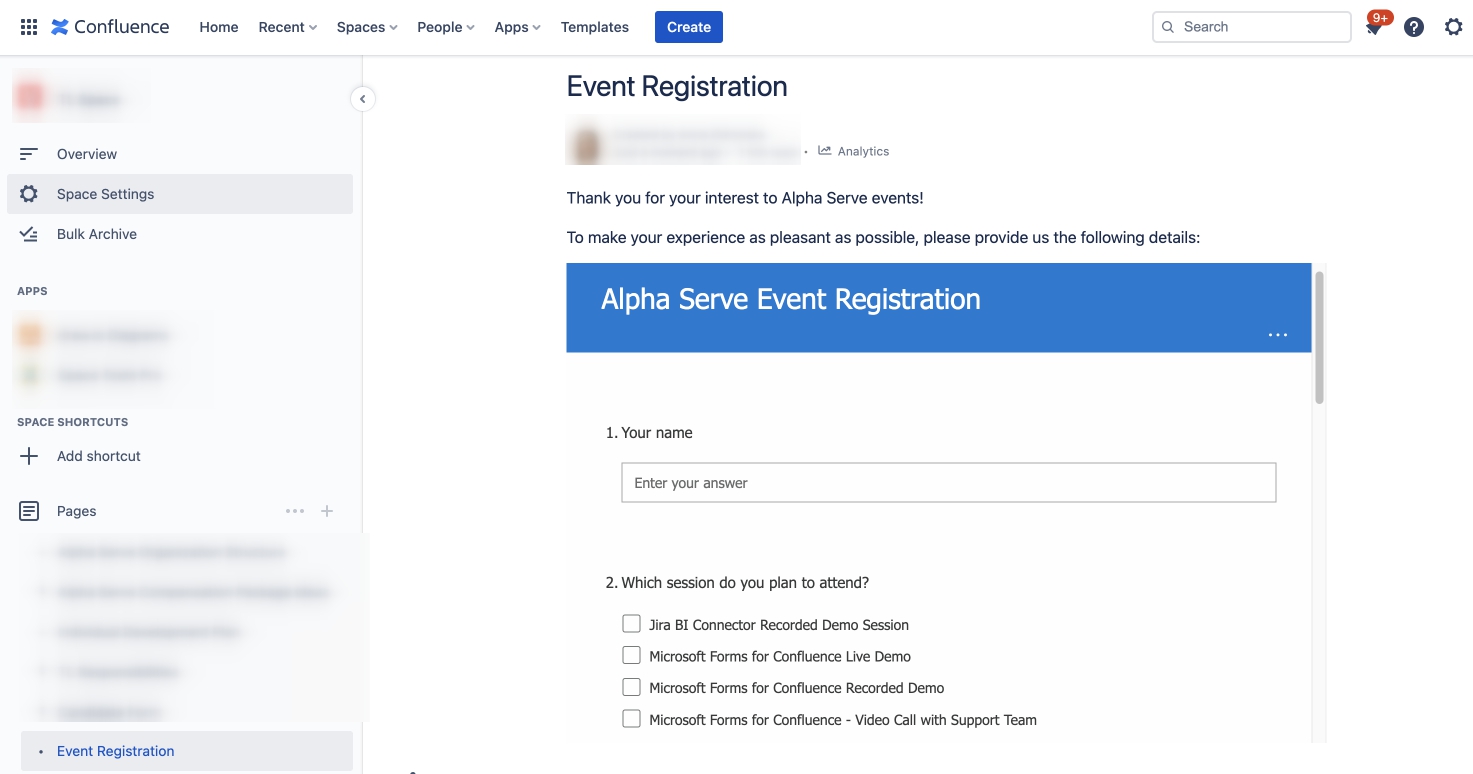
Task: Click the Alpha Serve Event Registration heading
Action: coord(791,299)
